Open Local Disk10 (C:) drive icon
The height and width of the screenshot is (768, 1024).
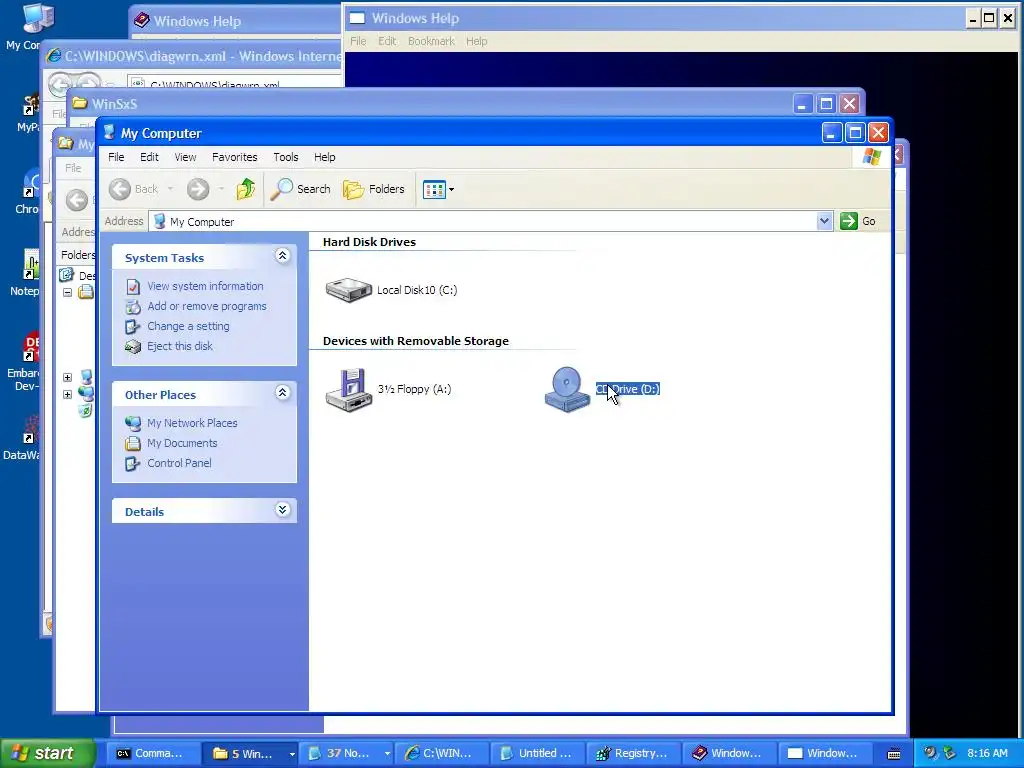[349, 289]
